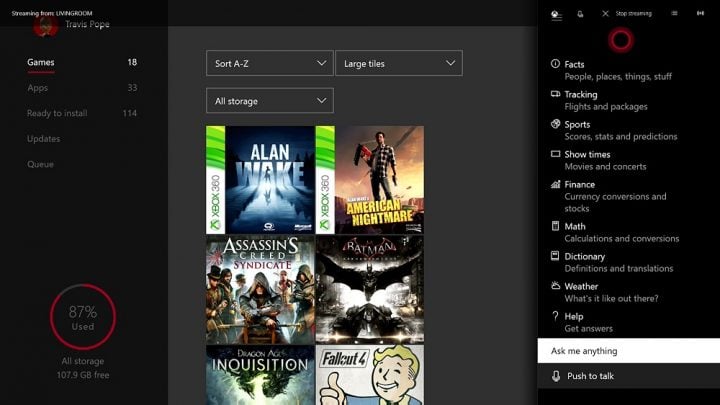Open the Fallout 4 tile
This screenshot has height=405, width=720.
tap(370, 375)
